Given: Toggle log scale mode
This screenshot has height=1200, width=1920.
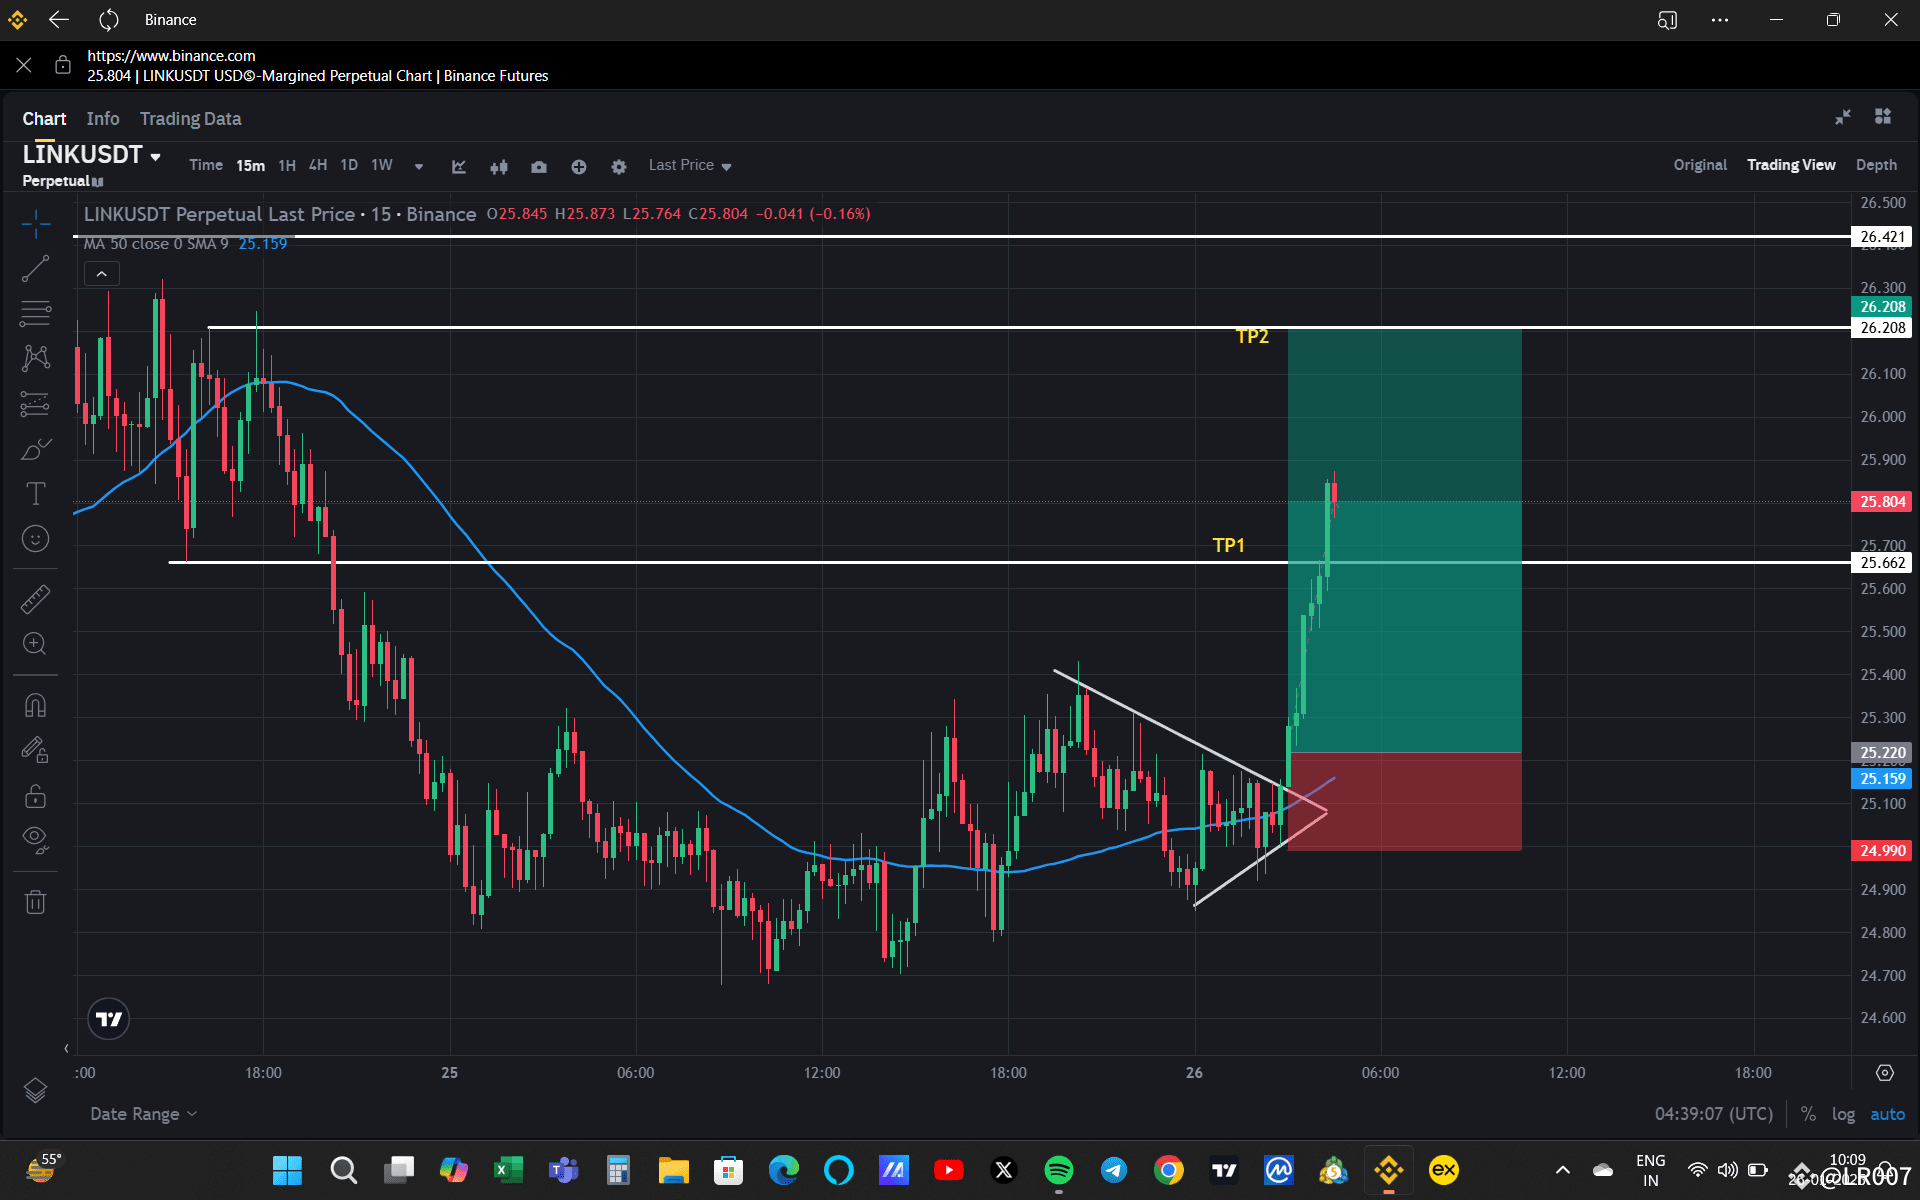Looking at the screenshot, I should pos(1843,1114).
